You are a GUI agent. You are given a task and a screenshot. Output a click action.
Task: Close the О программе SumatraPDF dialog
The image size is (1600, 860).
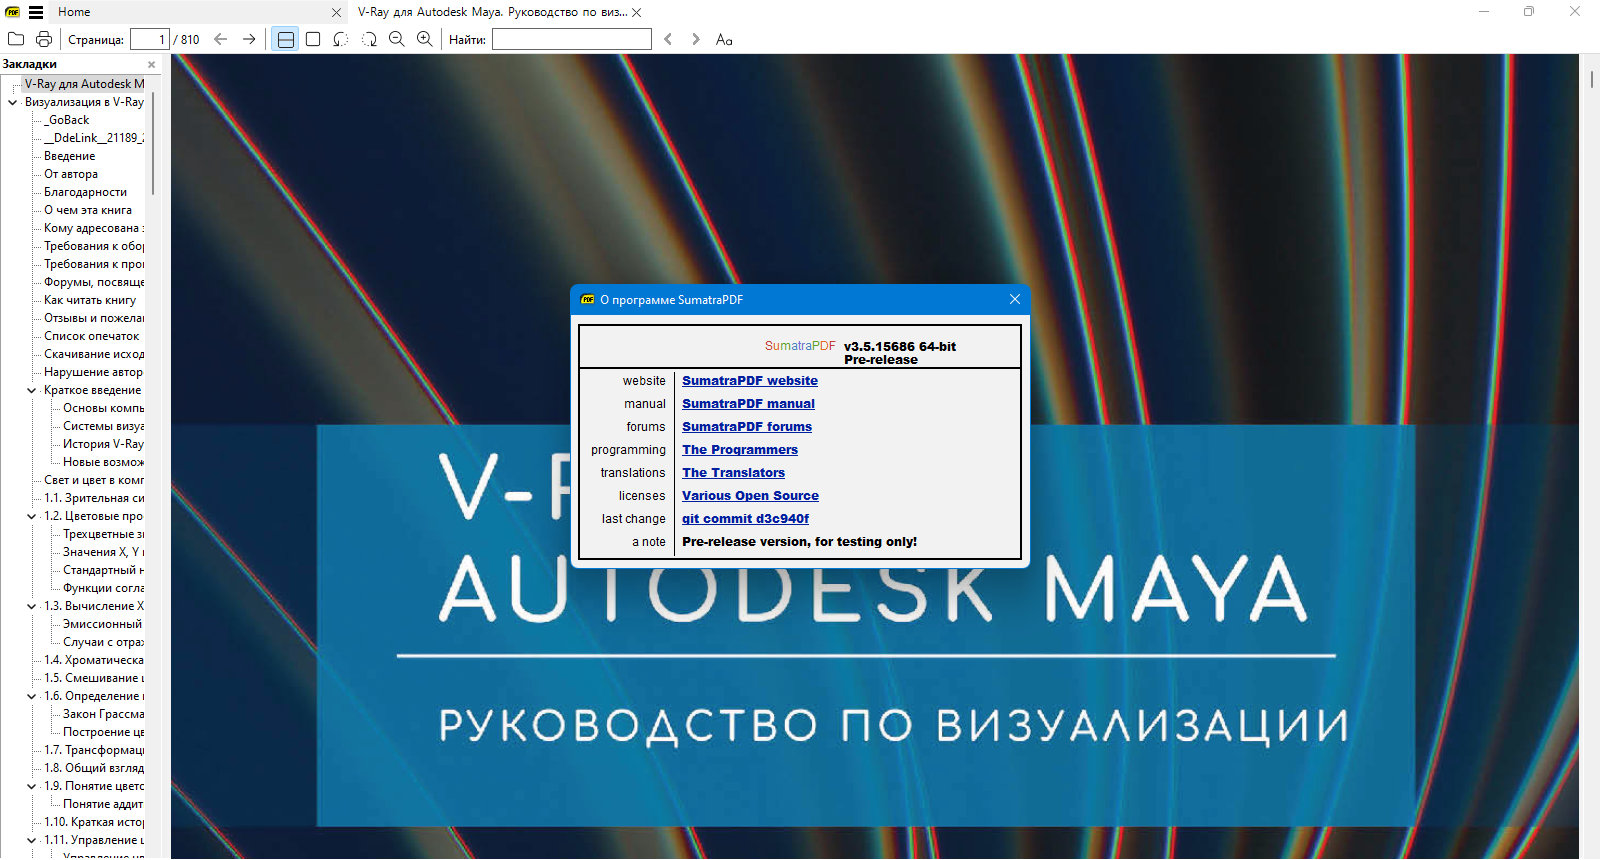(1015, 299)
